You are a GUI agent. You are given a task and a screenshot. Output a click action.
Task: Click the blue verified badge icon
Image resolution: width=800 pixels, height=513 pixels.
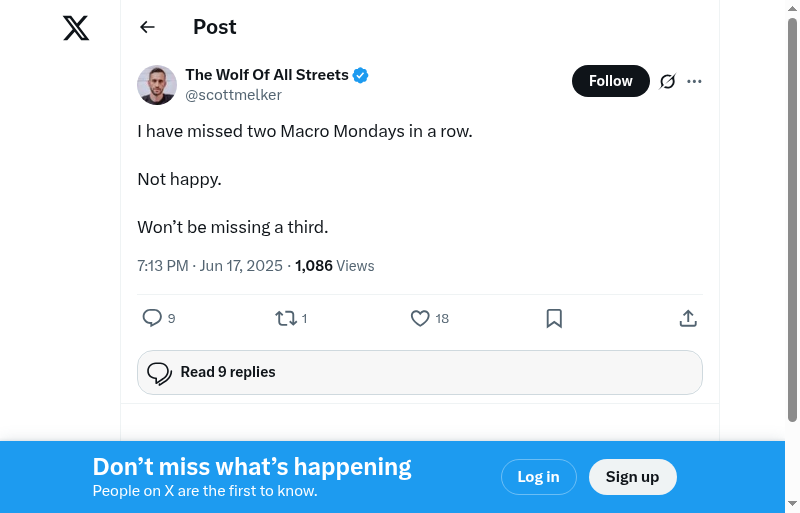tap(361, 75)
